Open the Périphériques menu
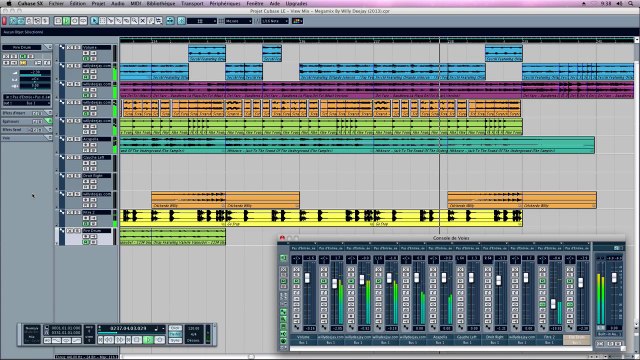The image size is (640, 360). (x=225, y=3)
